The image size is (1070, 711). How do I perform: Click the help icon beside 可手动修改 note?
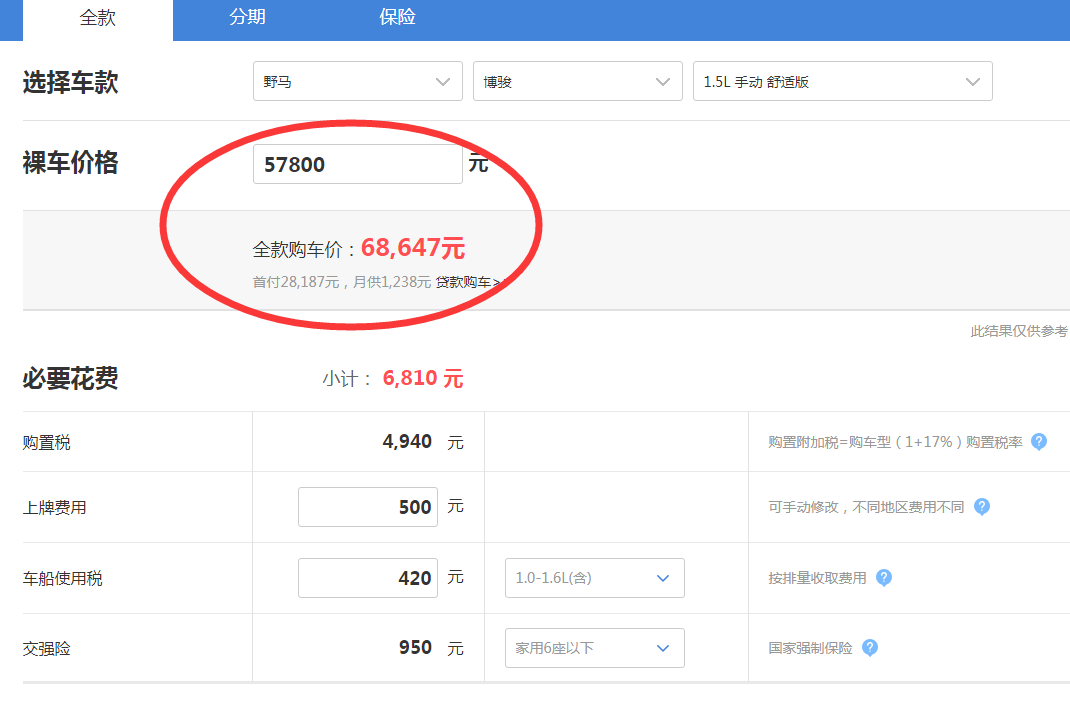(x=982, y=506)
